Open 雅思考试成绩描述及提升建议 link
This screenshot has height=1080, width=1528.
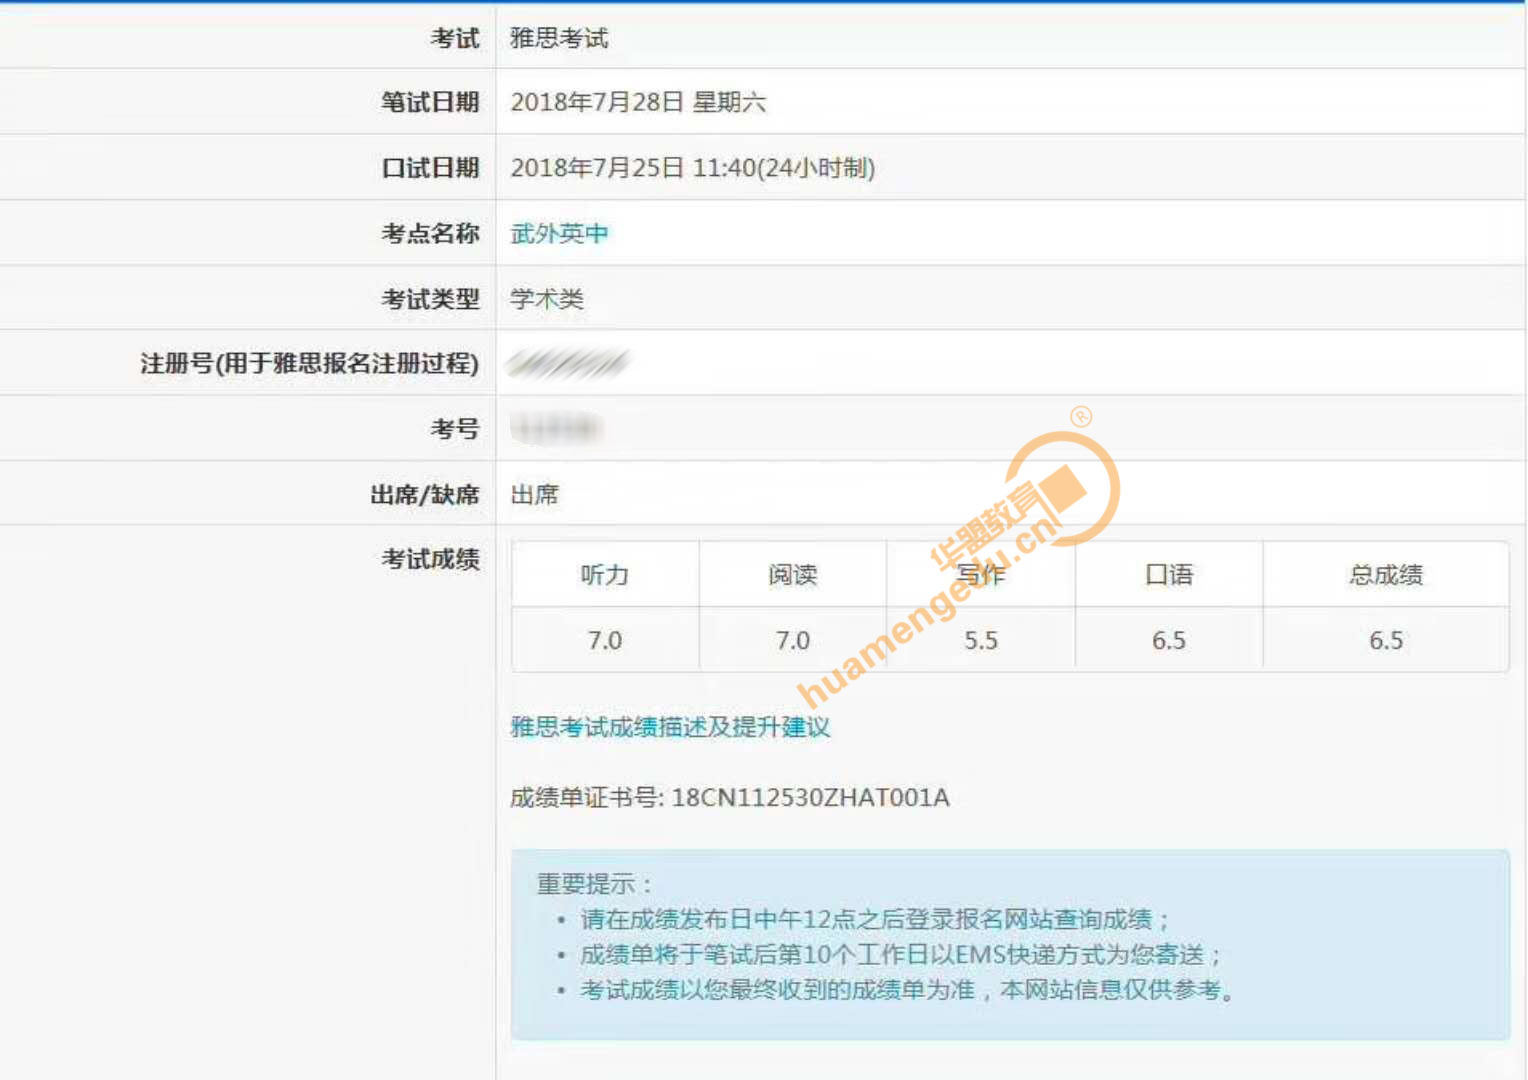point(670,727)
